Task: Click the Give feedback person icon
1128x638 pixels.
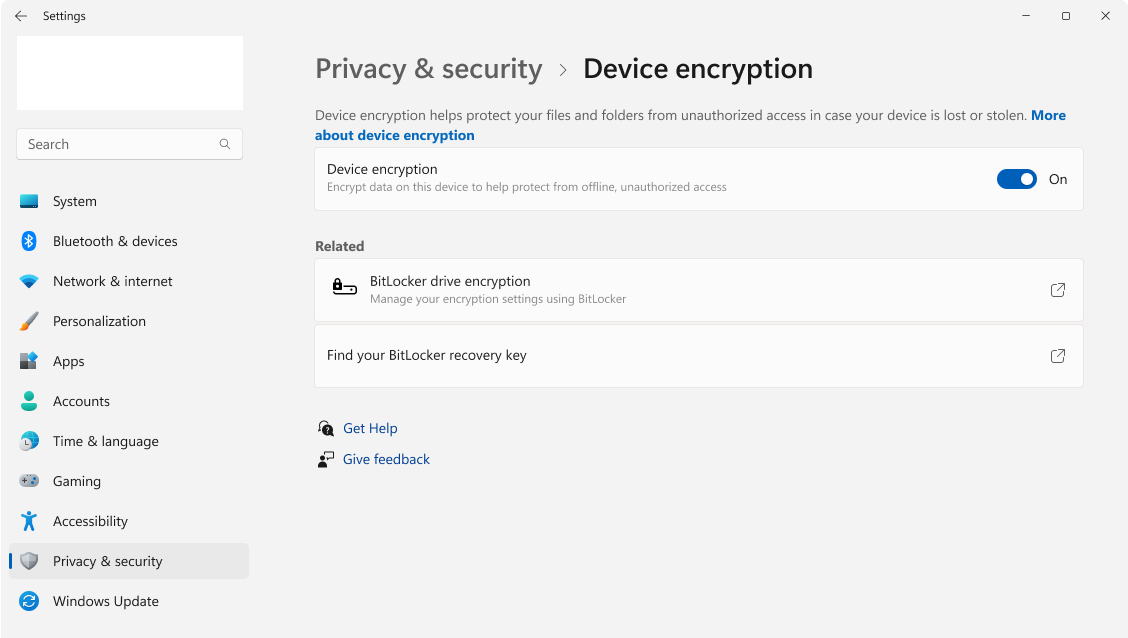Action: click(326, 460)
